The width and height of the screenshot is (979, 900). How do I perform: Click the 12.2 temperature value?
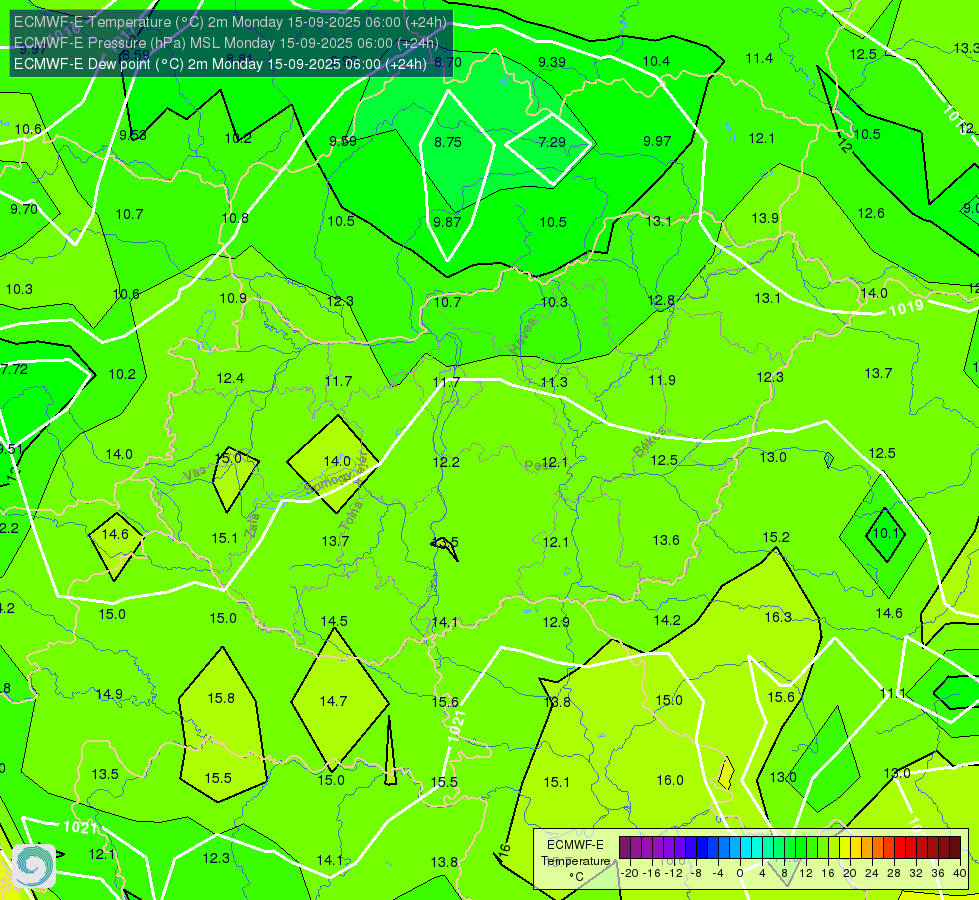click(x=446, y=462)
